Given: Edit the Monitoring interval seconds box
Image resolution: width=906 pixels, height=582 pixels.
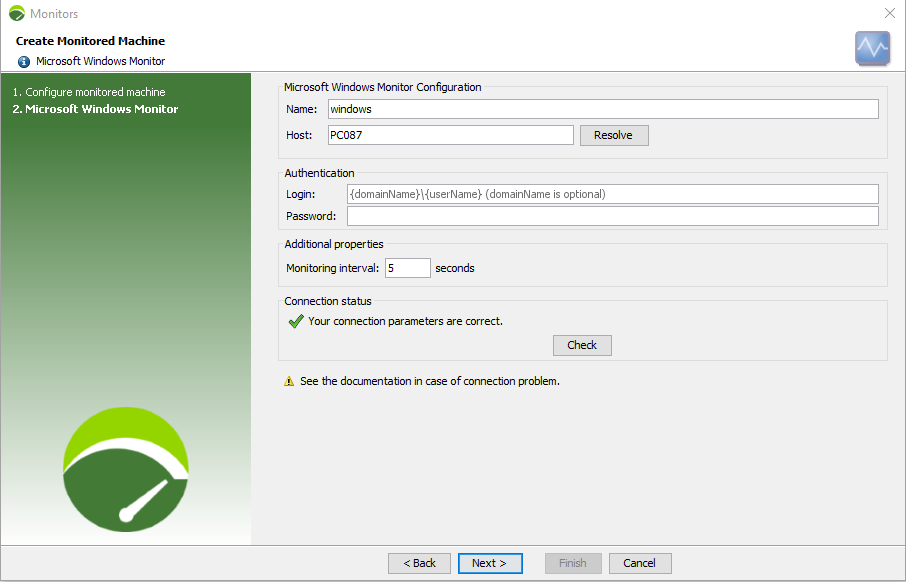Looking at the screenshot, I should pyautogui.click(x=407, y=268).
